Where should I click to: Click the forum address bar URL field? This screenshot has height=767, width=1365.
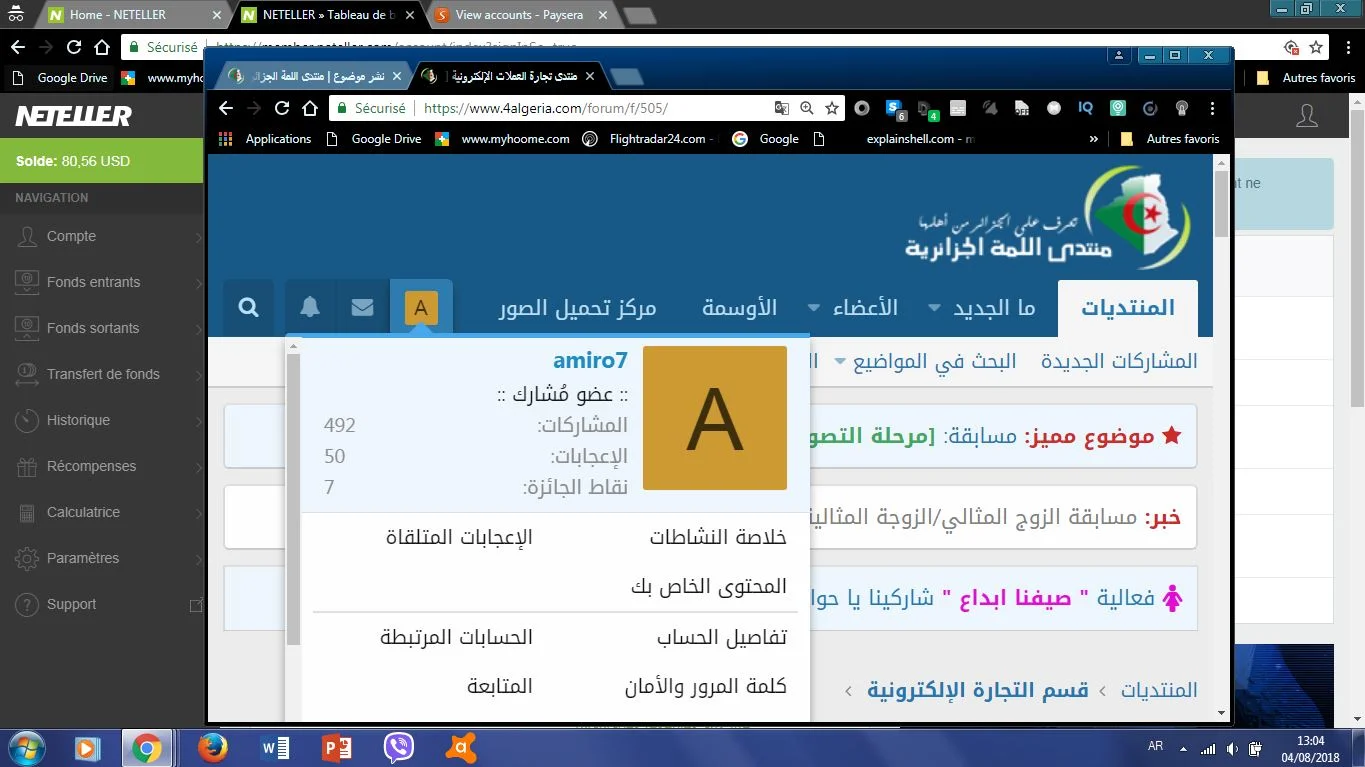coord(590,108)
